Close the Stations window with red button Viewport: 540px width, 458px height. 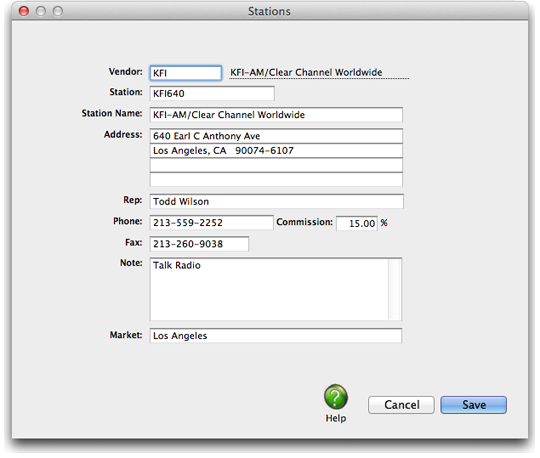(x=24, y=11)
